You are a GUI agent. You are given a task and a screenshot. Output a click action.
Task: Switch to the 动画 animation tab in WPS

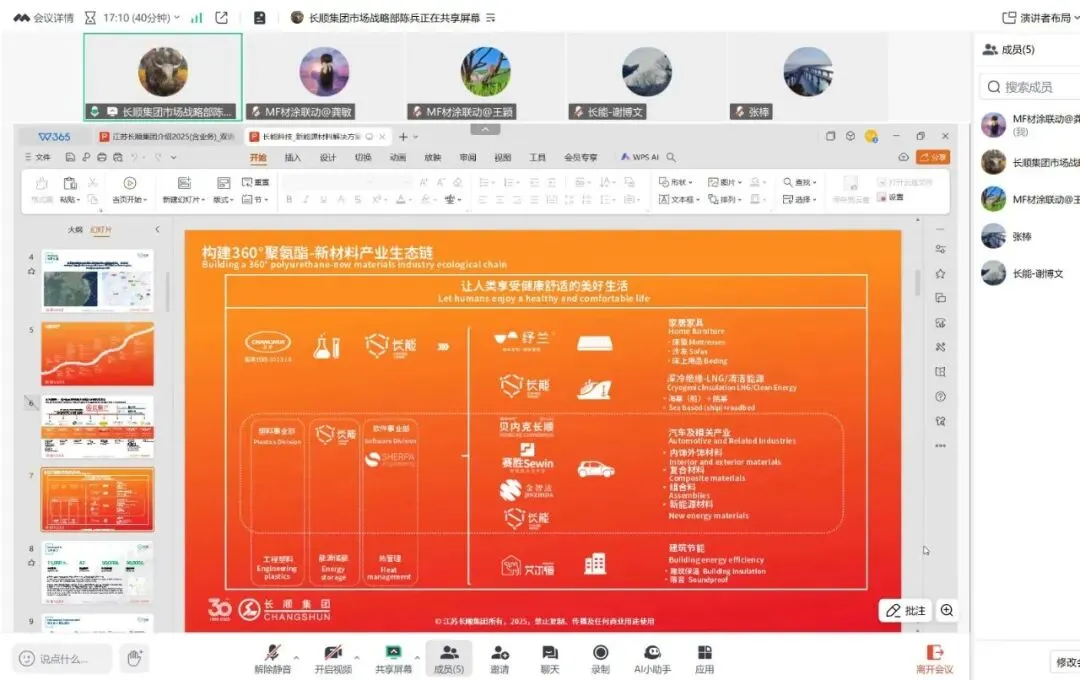pyautogui.click(x=398, y=158)
